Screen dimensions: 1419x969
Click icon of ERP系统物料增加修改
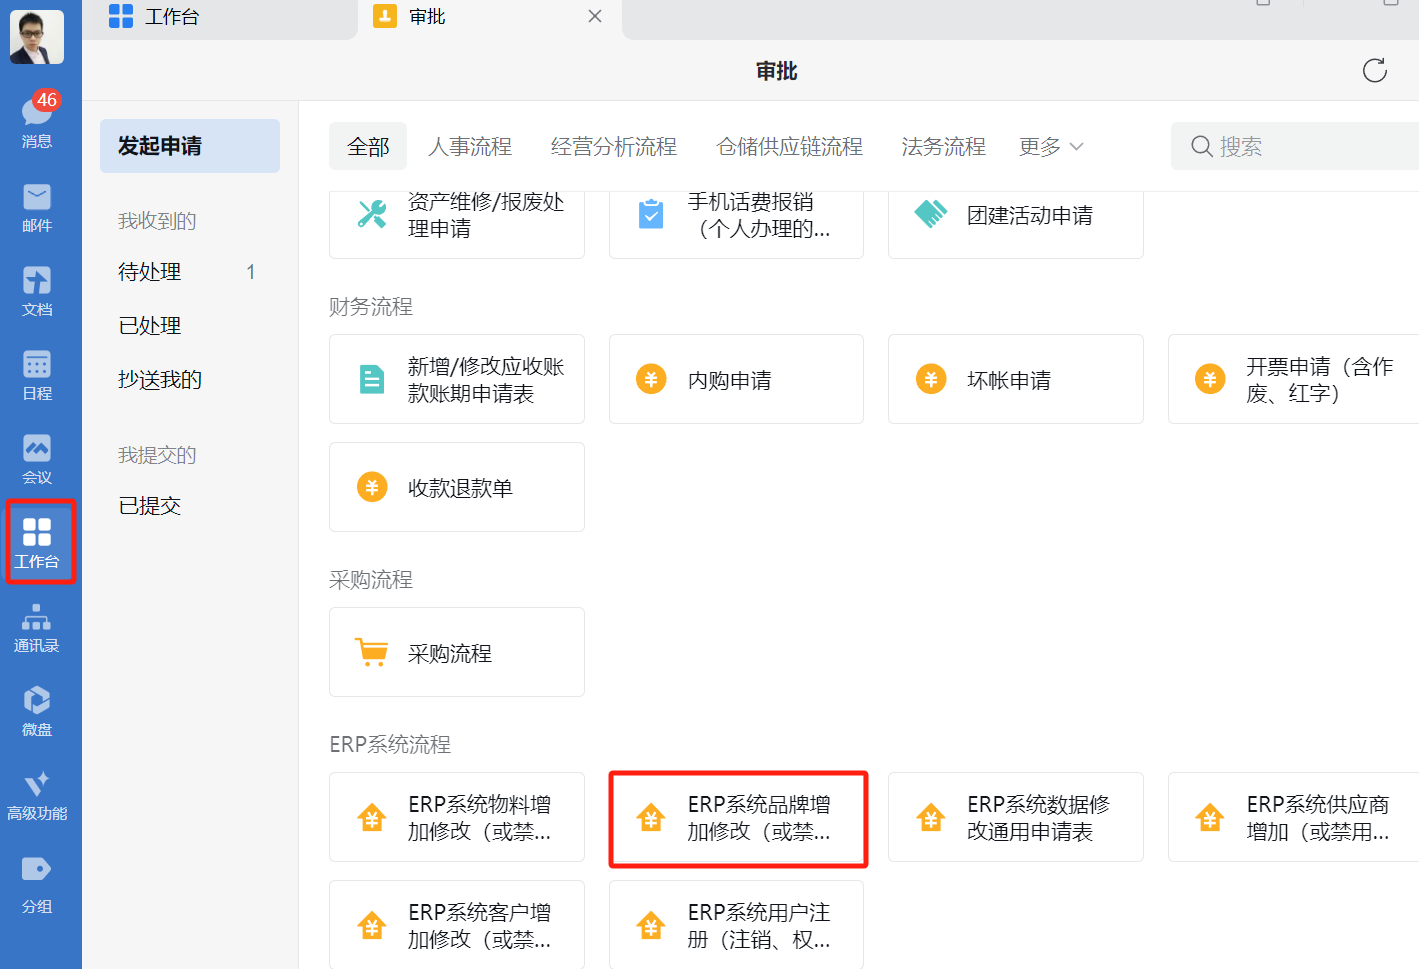point(372,817)
